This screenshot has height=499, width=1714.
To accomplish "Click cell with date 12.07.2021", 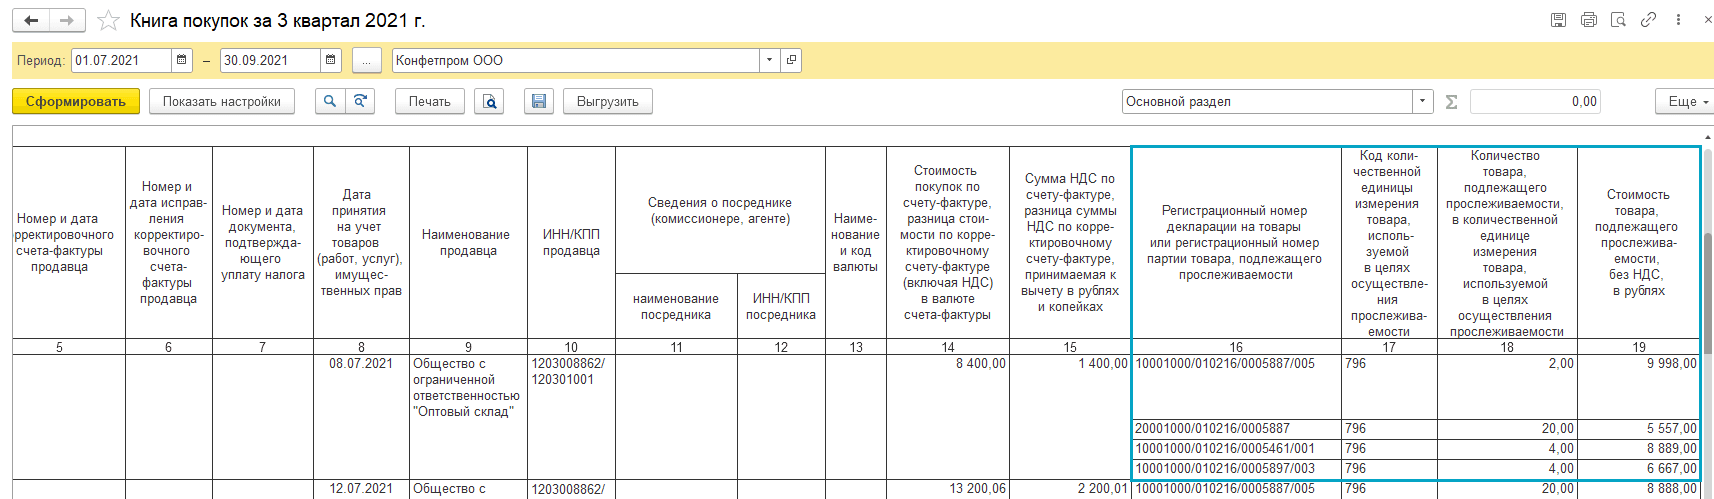I will 361,489.
